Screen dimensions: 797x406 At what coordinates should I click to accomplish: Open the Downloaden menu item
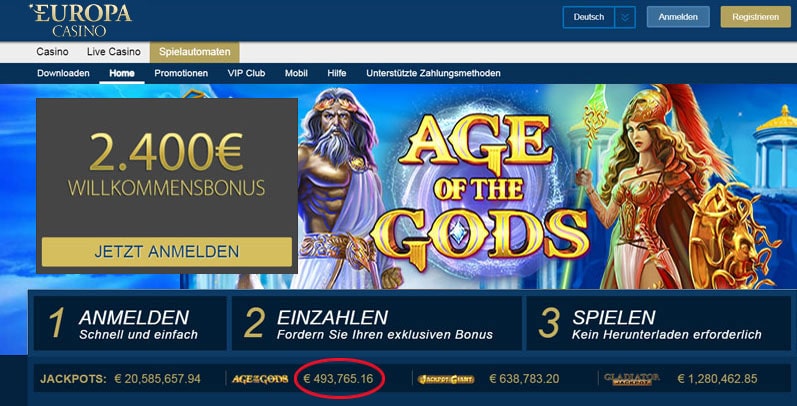(64, 73)
